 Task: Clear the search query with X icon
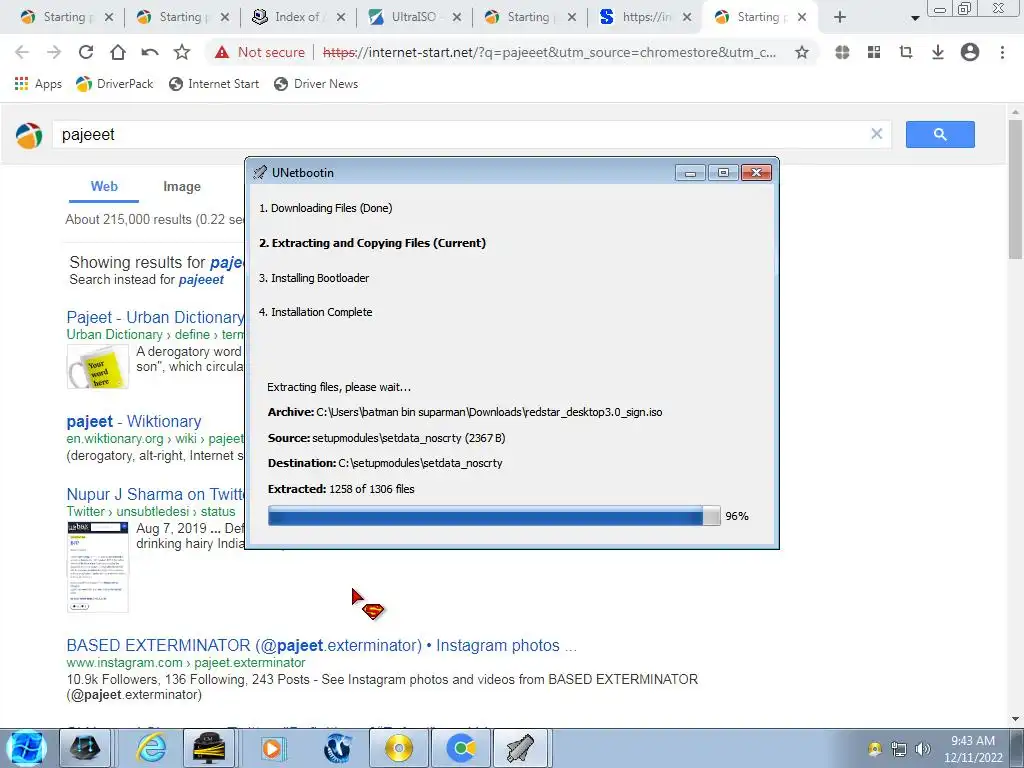coord(876,134)
